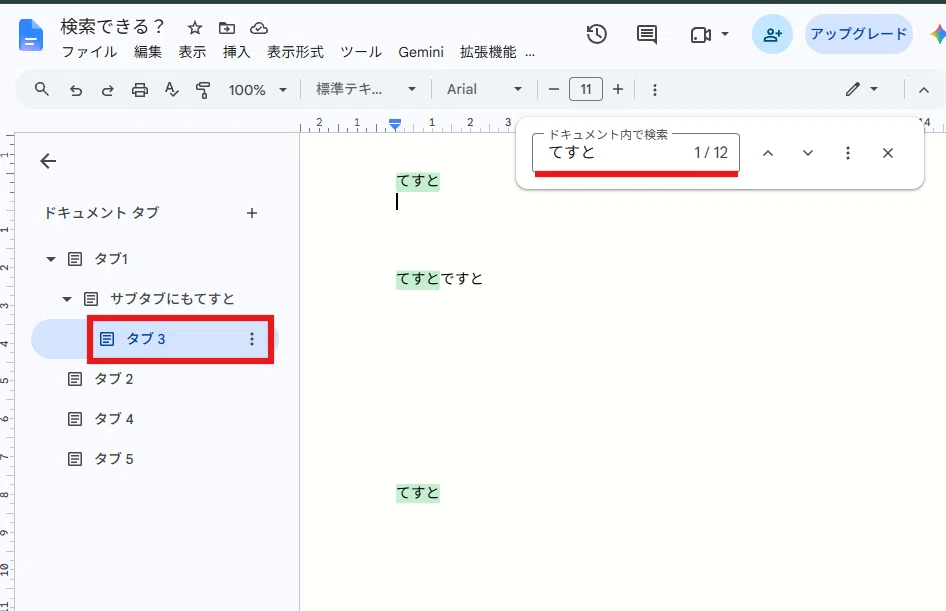This screenshot has height=611, width=946.
Task: Click inside the ドキュメント内で検索 search field
Action: tap(636, 153)
